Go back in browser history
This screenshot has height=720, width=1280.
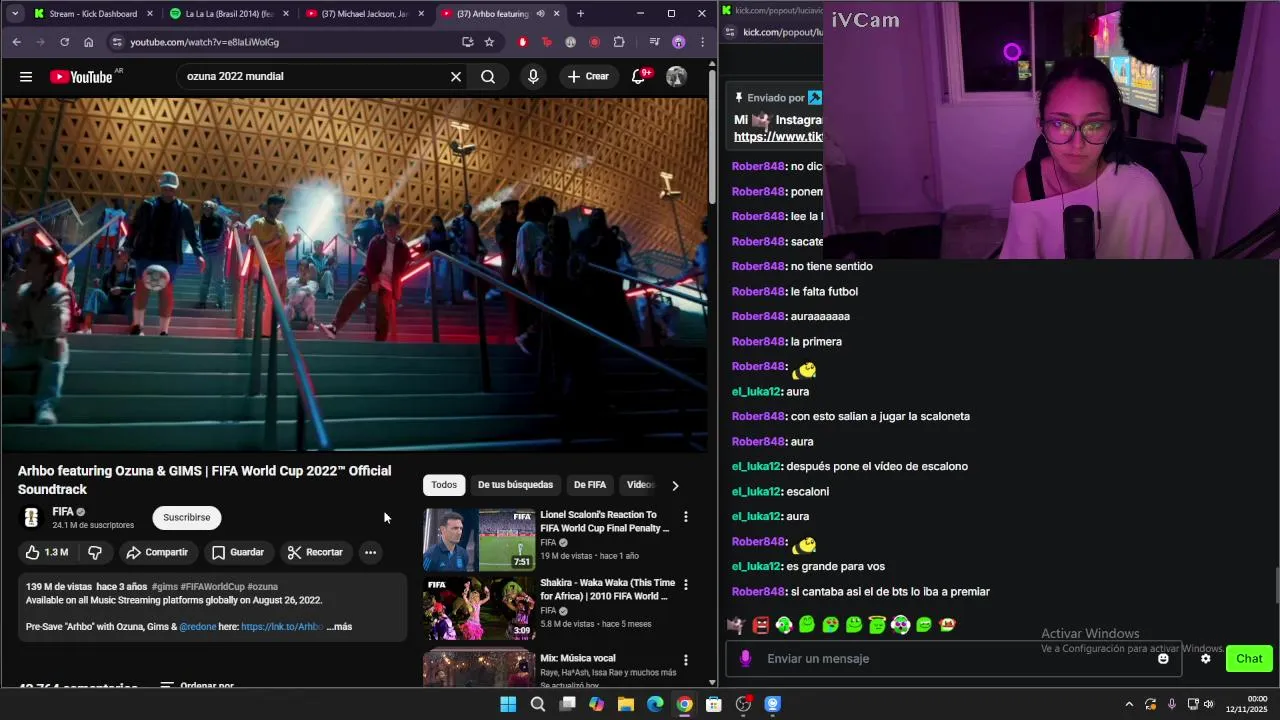point(16,42)
